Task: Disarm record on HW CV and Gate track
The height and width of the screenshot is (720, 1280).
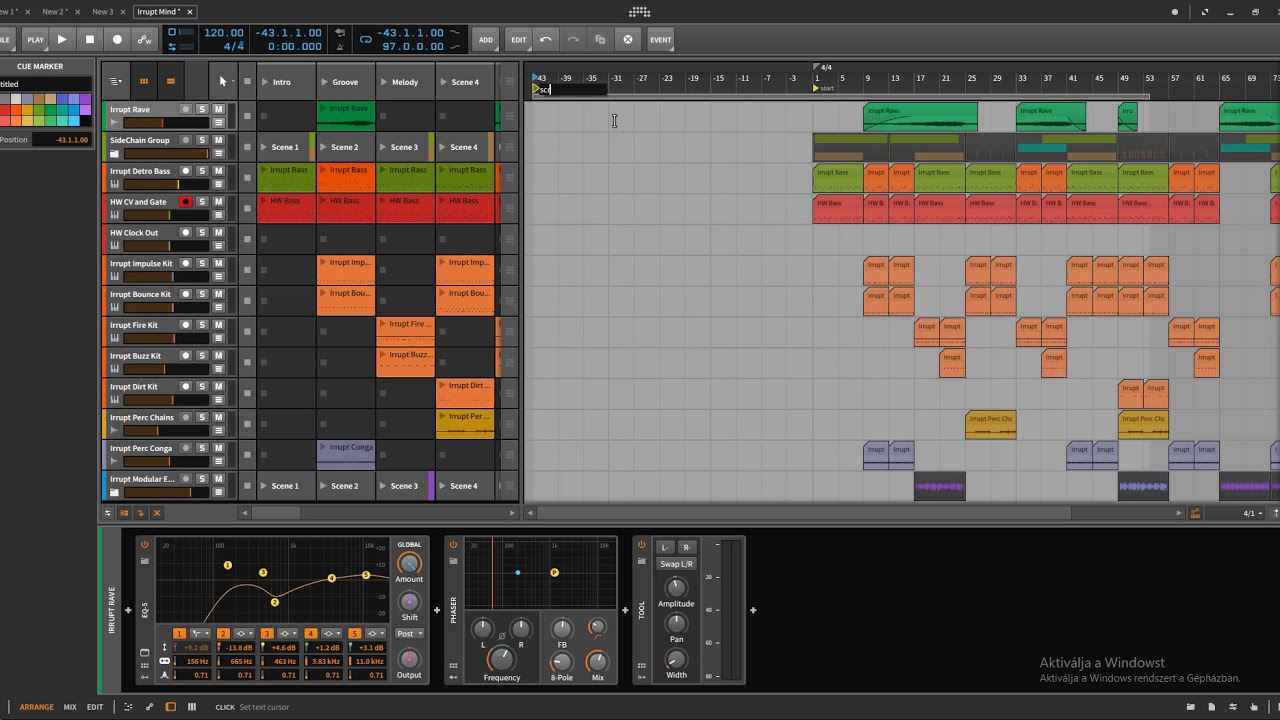Action: (185, 202)
